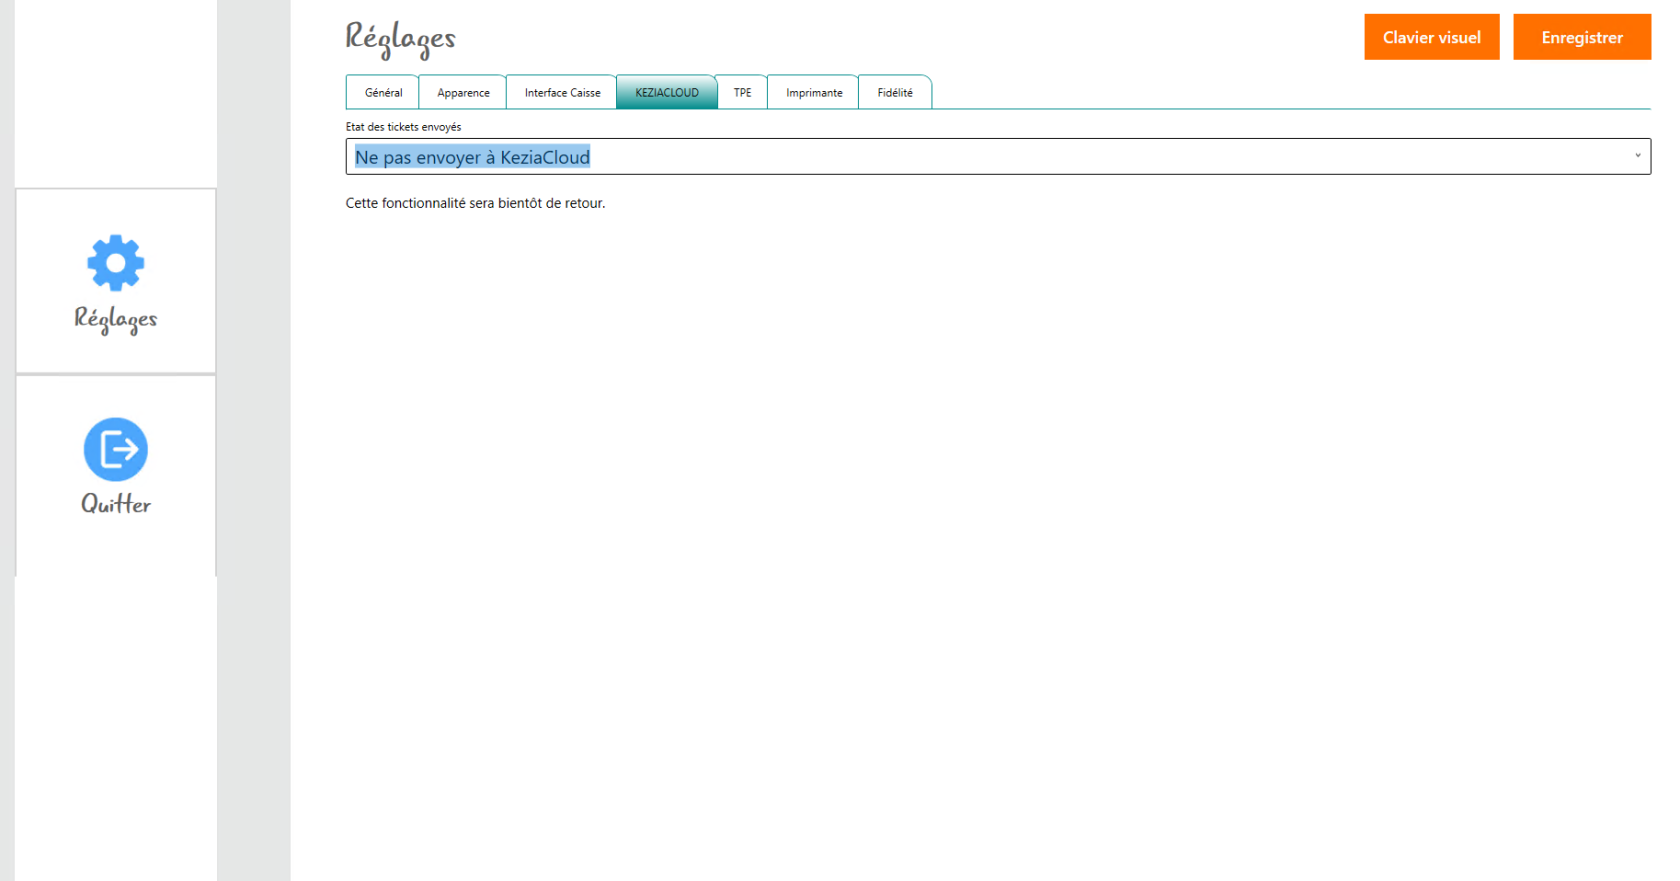Screen dimensions: 1680x881
Task: Switch to the Fidélité tab
Action: click(x=895, y=93)
